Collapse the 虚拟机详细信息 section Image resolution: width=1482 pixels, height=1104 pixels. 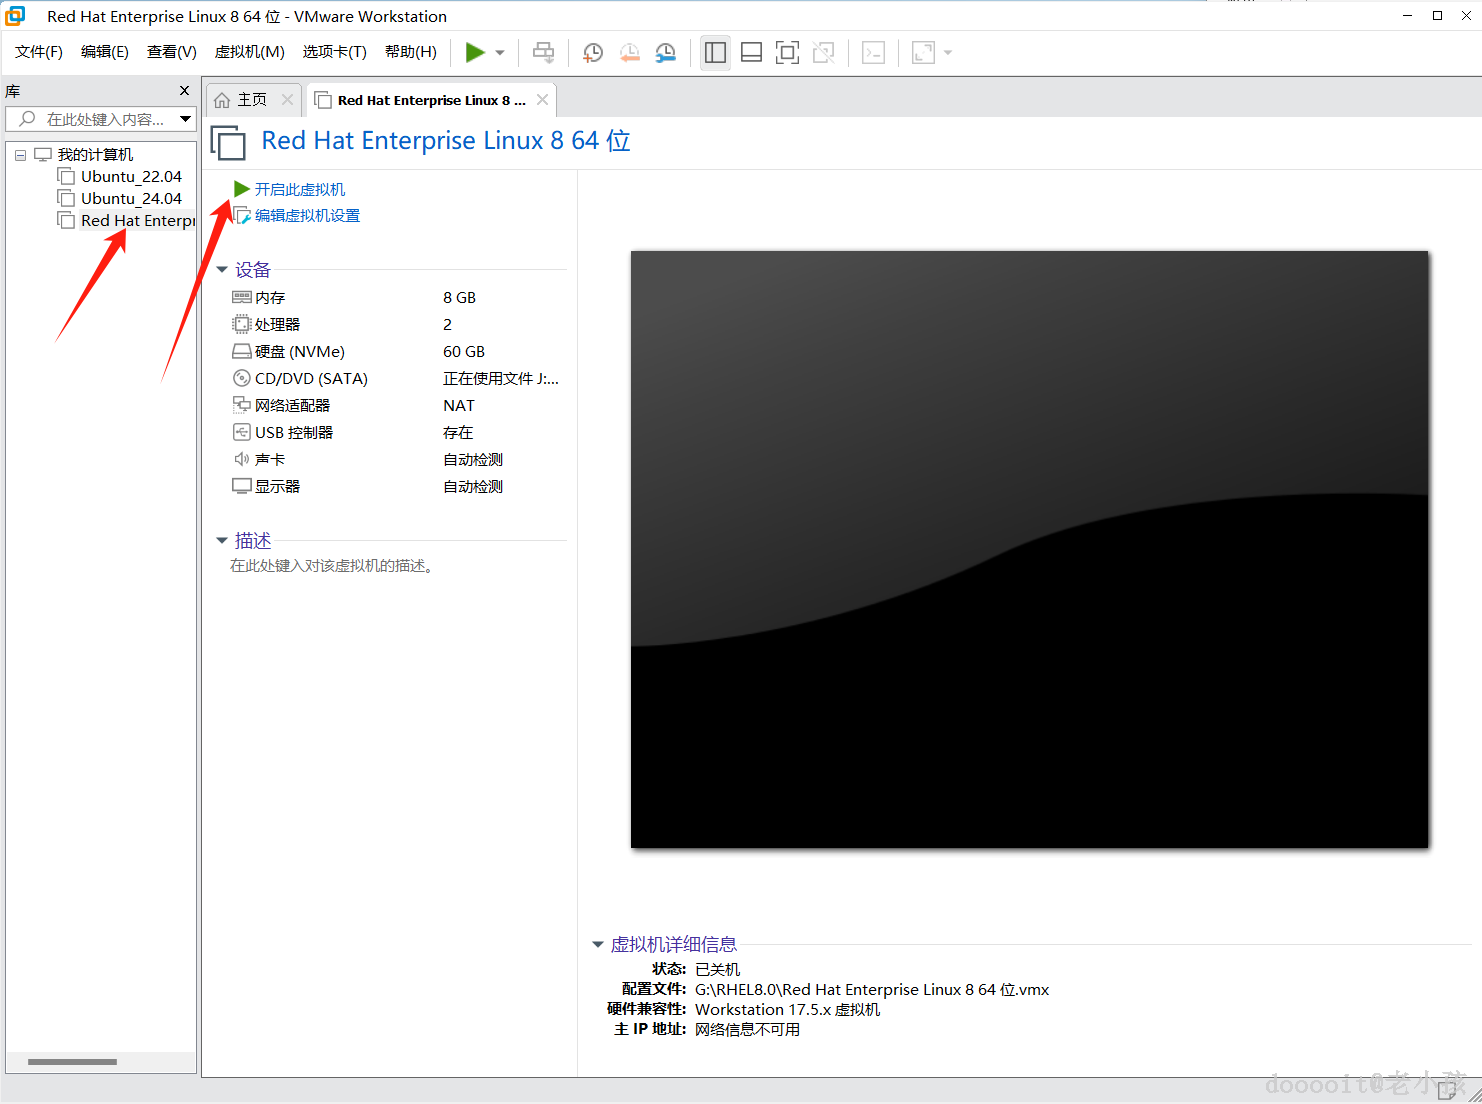598,944
